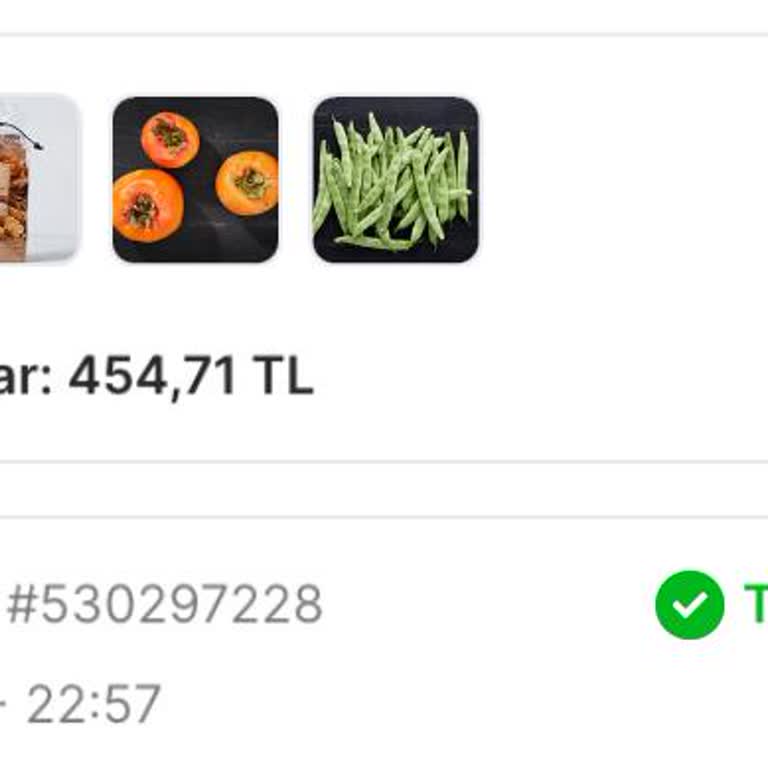Click the green status text beside the checkmark

[x=756, y=604]
